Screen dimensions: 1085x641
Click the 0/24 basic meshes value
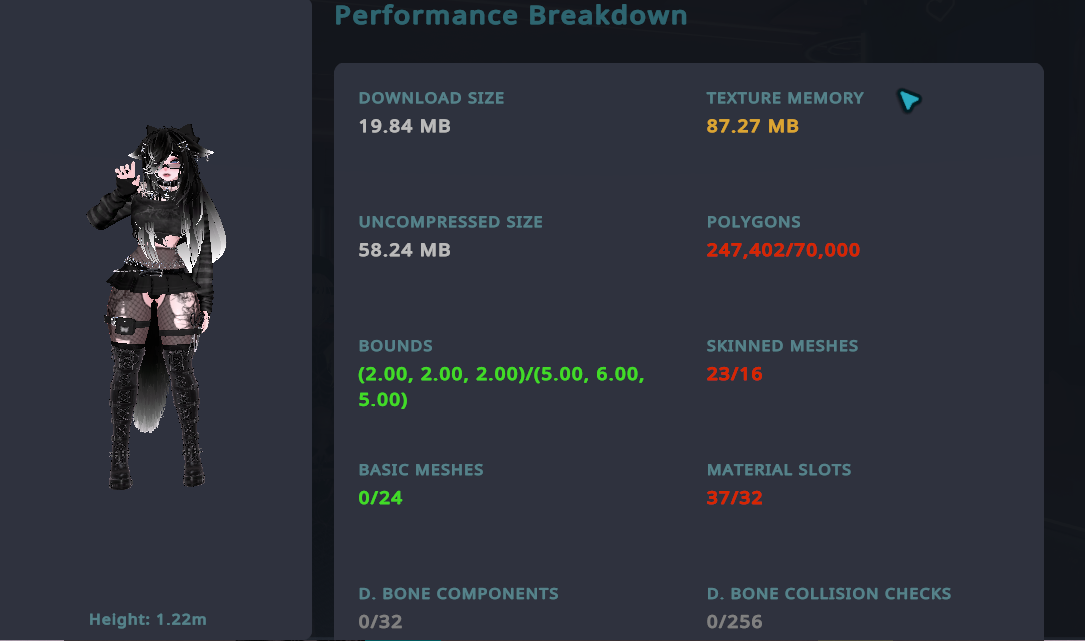pyautogui.click(x=380, y=498)
